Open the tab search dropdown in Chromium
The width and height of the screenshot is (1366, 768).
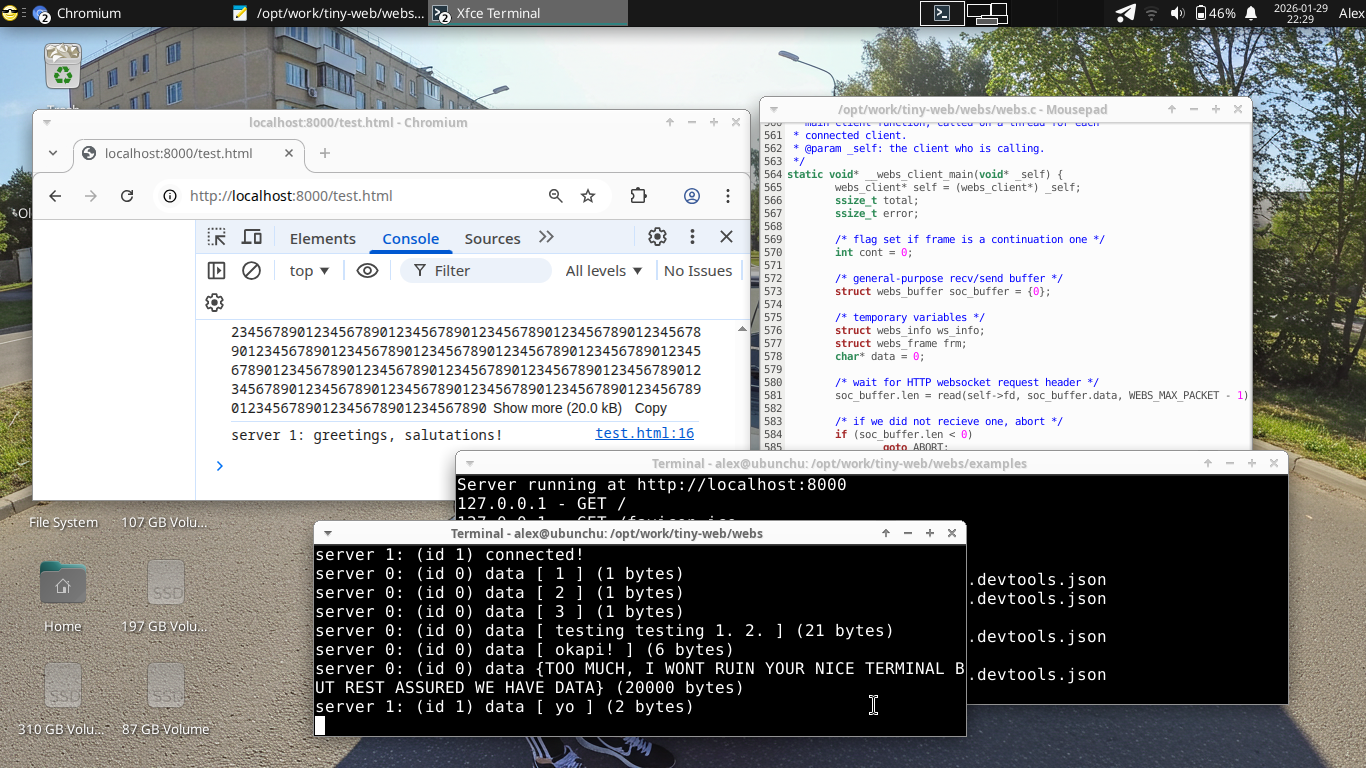click(53, 153)
